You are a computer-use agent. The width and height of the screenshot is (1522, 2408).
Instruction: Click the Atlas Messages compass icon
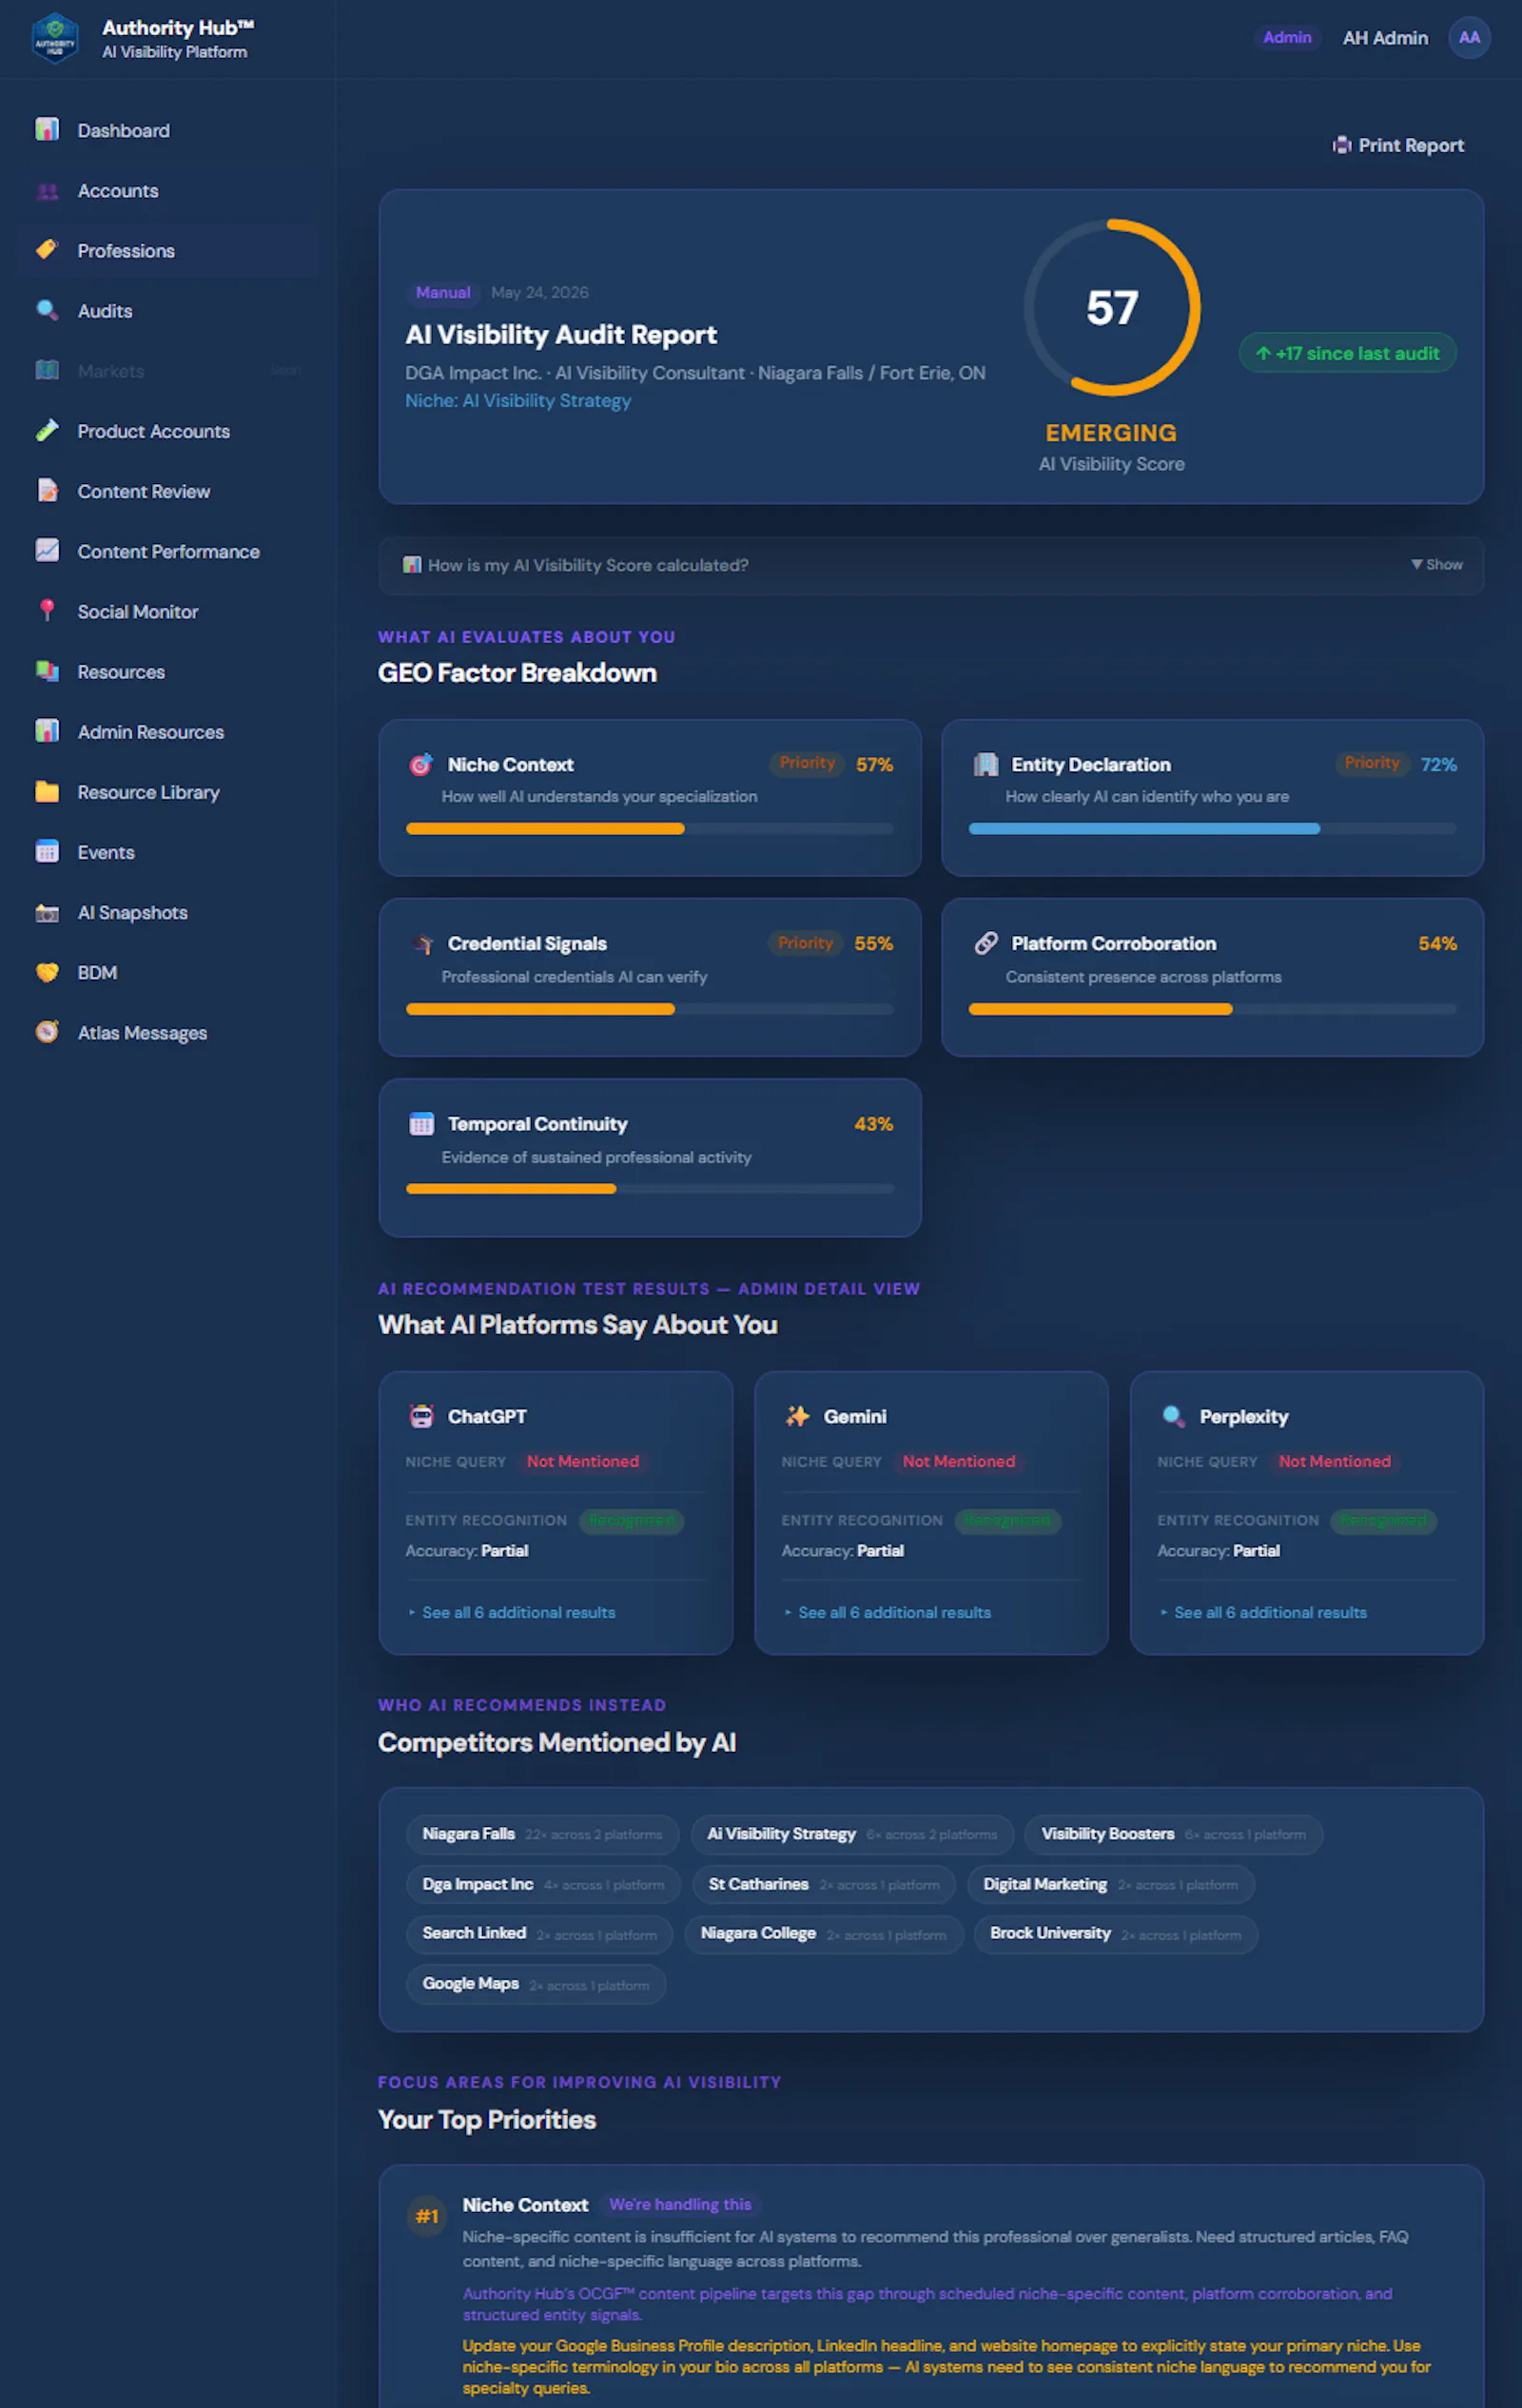(47, 1032)
